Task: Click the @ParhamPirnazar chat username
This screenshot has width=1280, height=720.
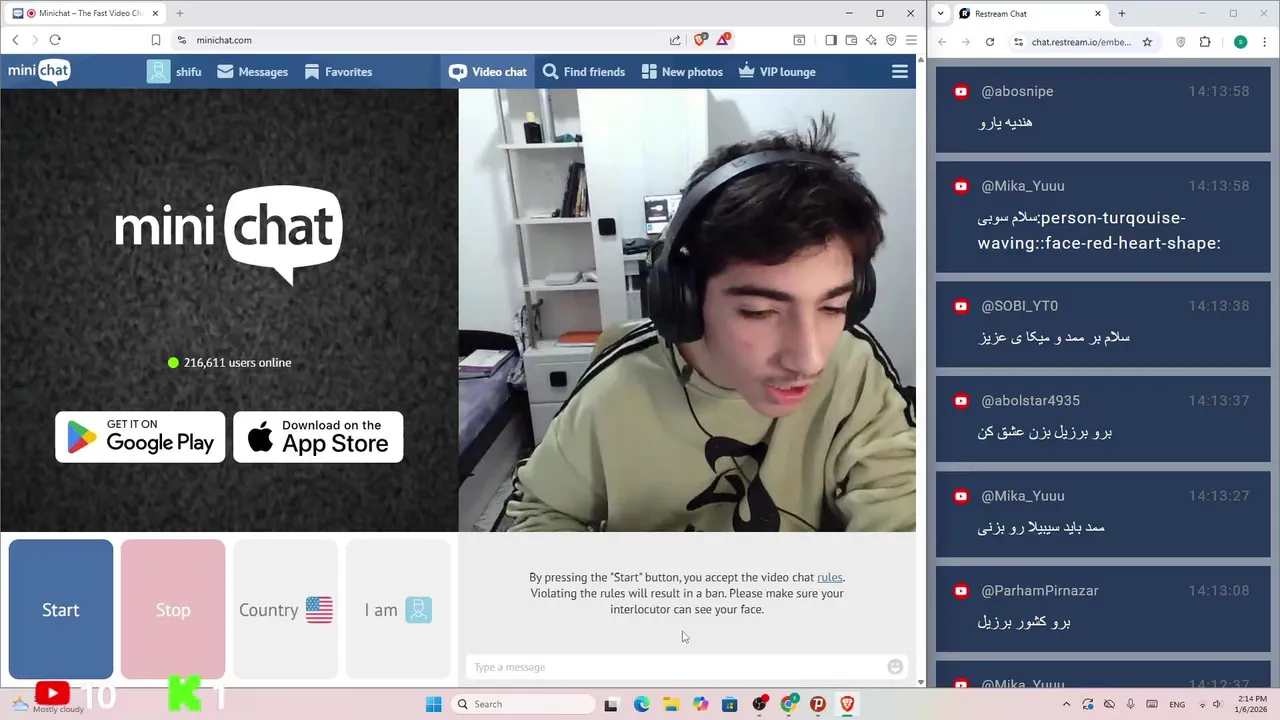Action: [x=1040, y=591]
